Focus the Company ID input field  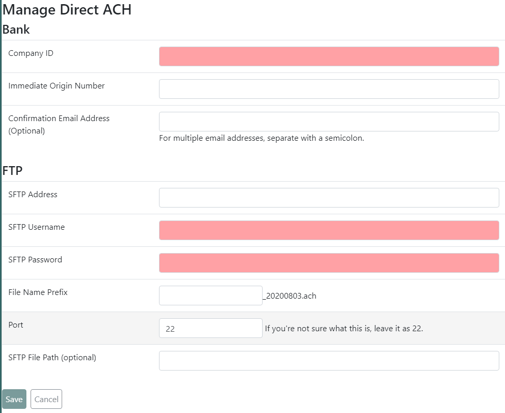(329, 56)
